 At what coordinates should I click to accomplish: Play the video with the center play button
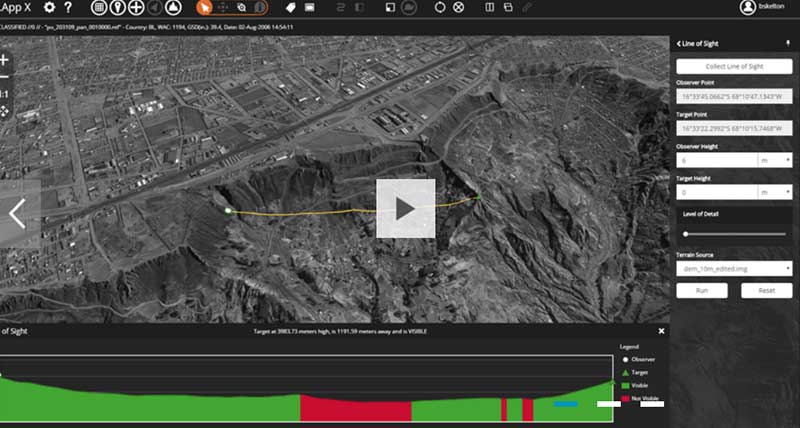click(405, 208)
